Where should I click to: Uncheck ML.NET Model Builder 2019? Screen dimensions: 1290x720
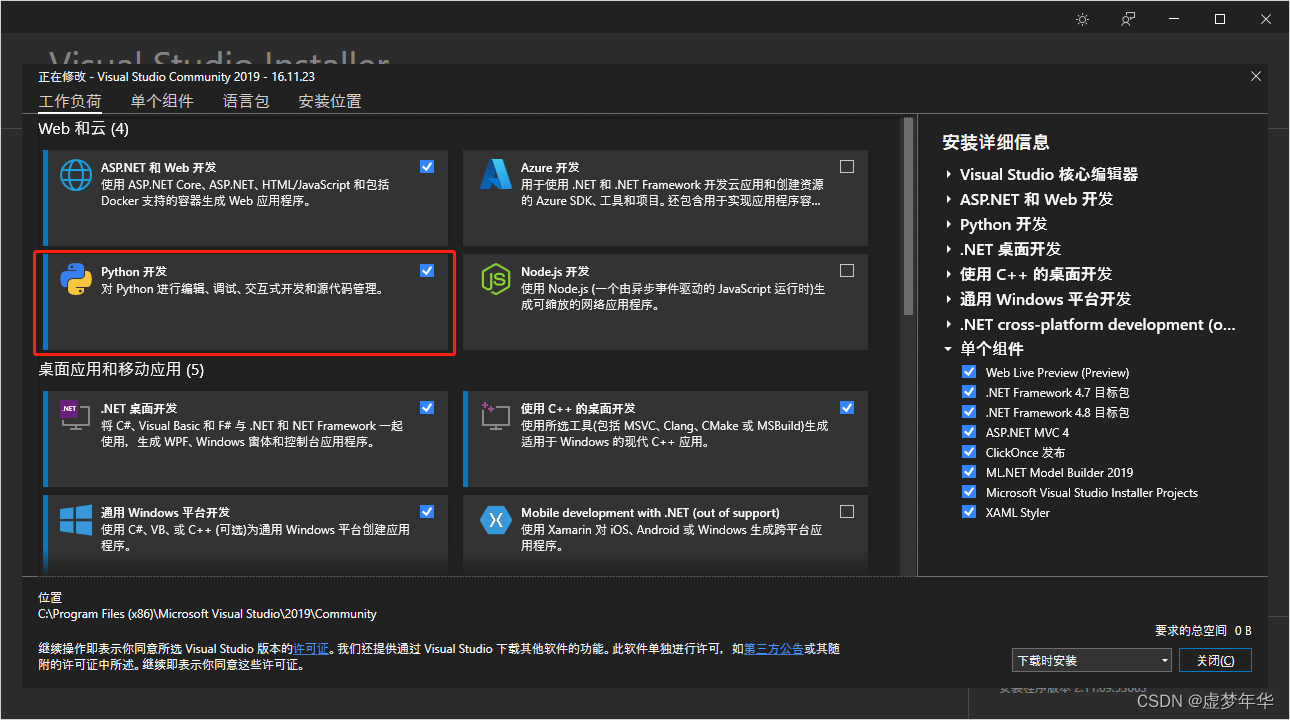point(968,472)
